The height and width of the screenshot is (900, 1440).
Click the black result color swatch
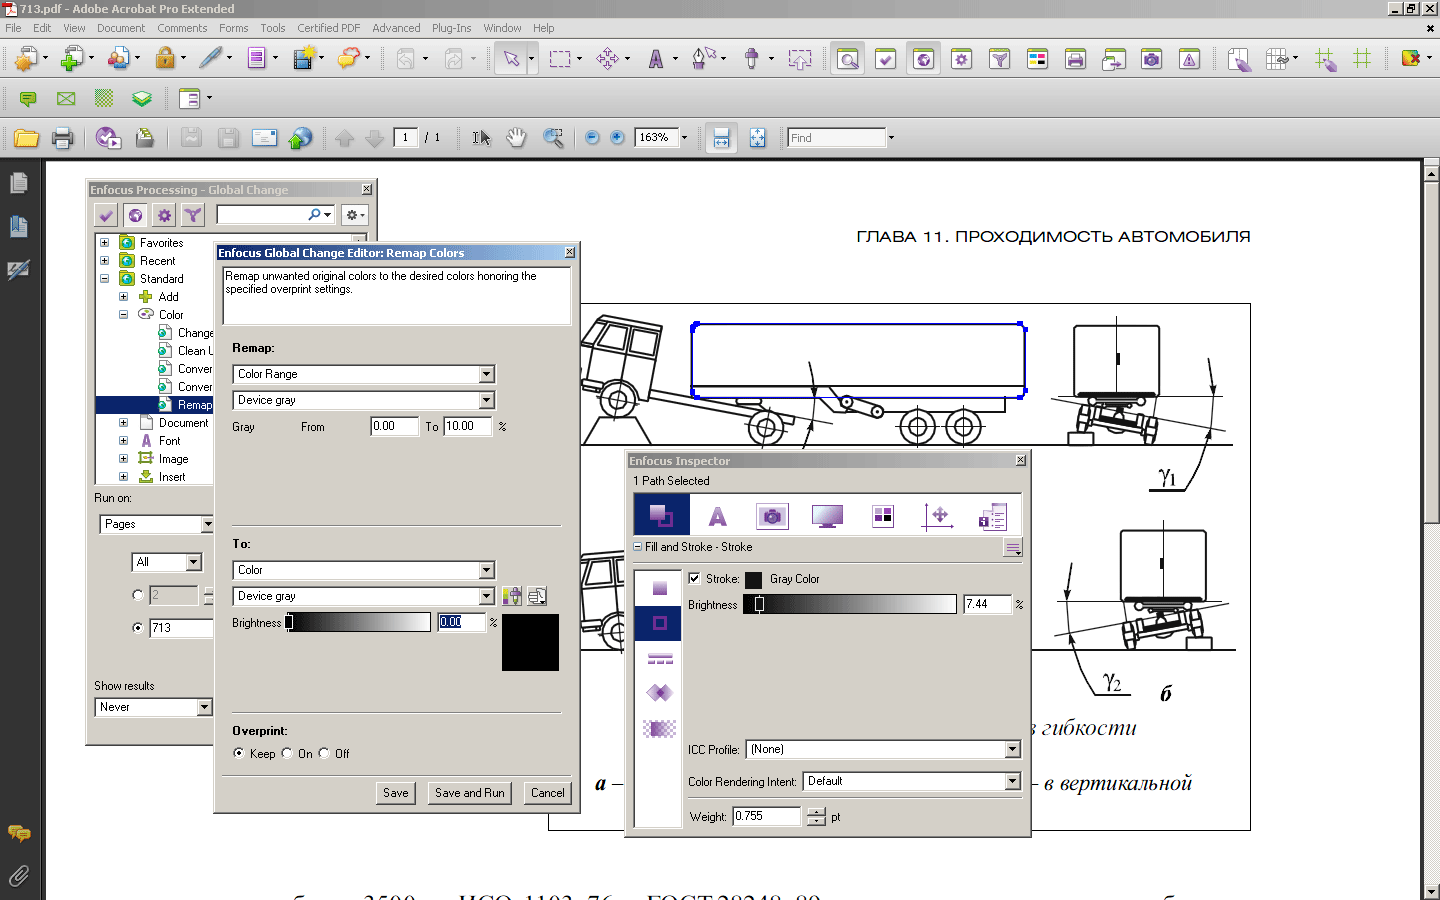(530, 642)
